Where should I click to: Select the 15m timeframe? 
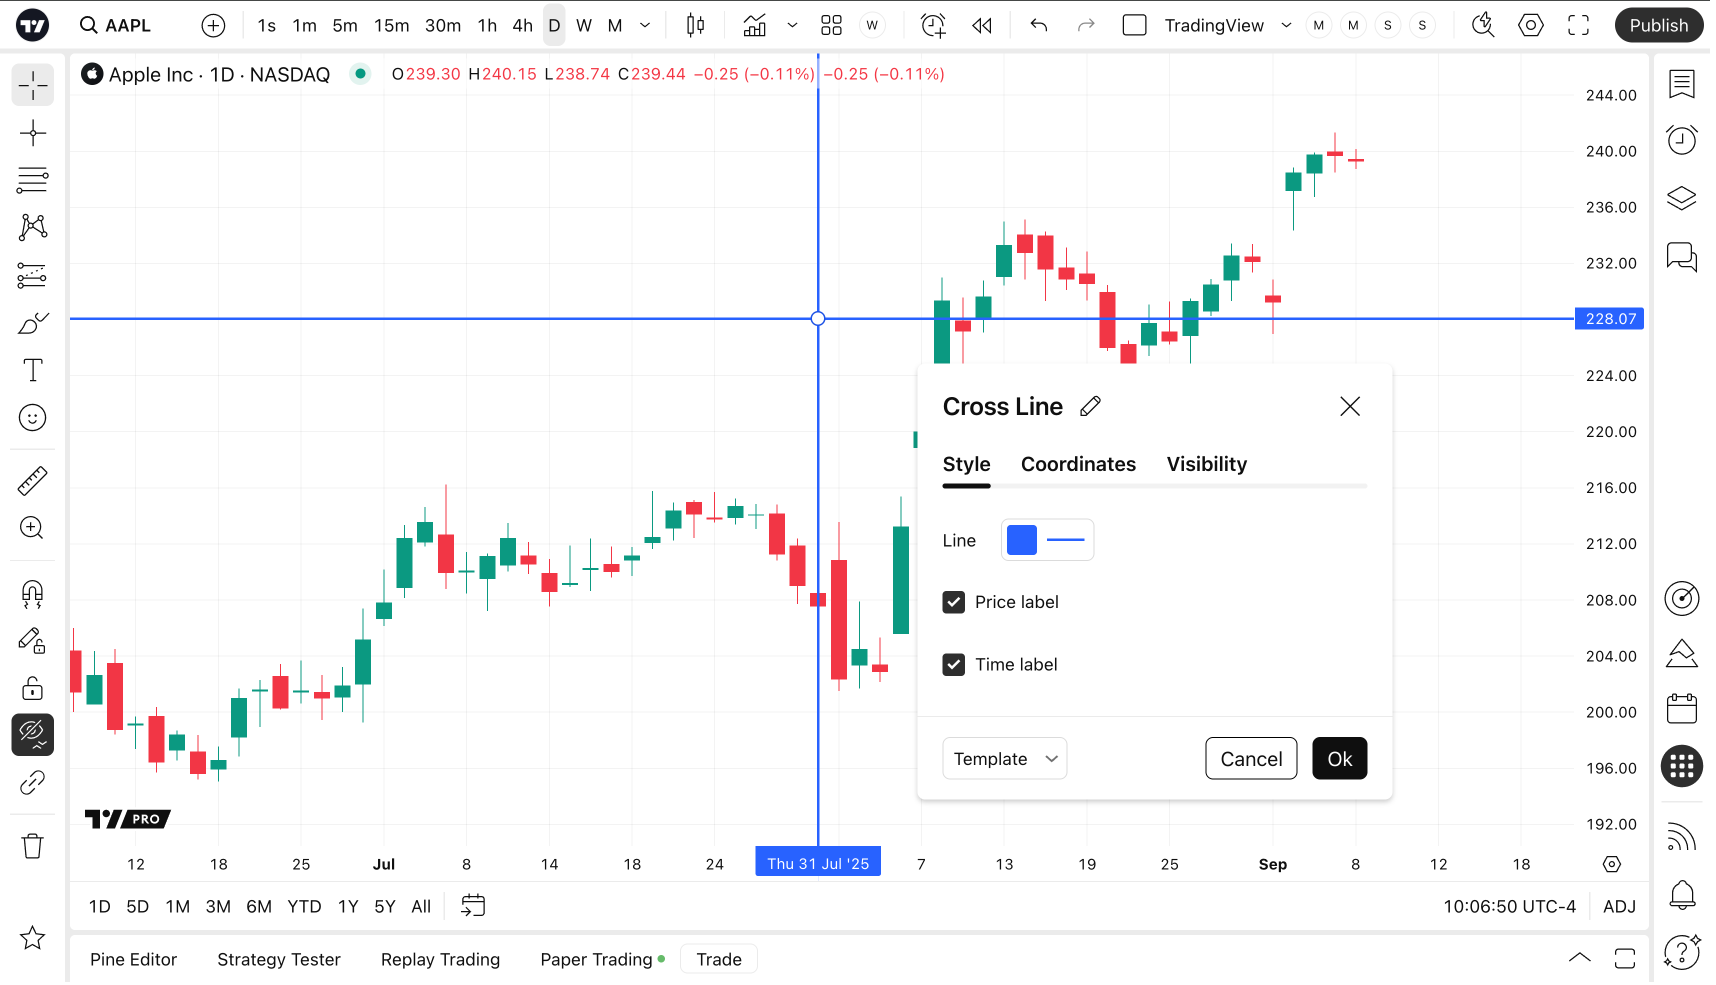click(393, 26)
